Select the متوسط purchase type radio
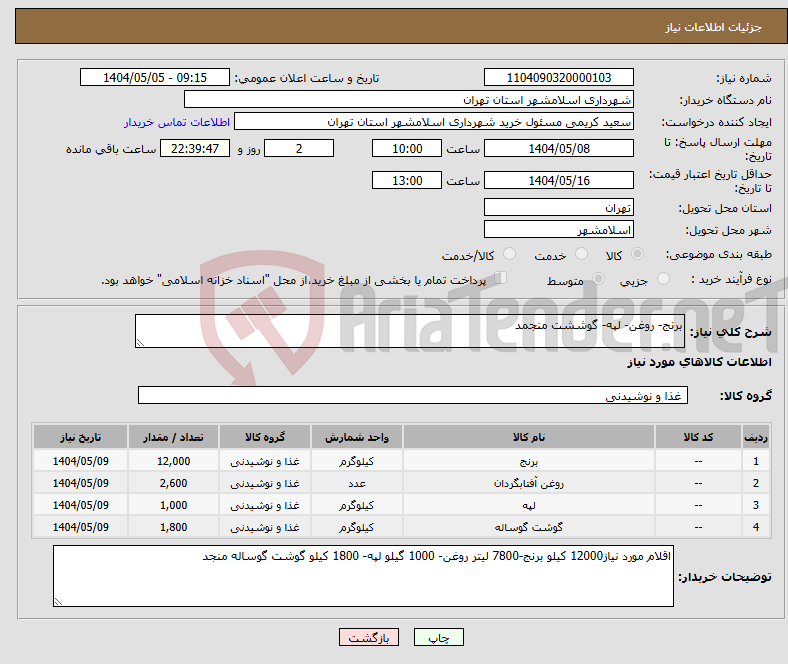788x664 pixels. tap(598, 278)
